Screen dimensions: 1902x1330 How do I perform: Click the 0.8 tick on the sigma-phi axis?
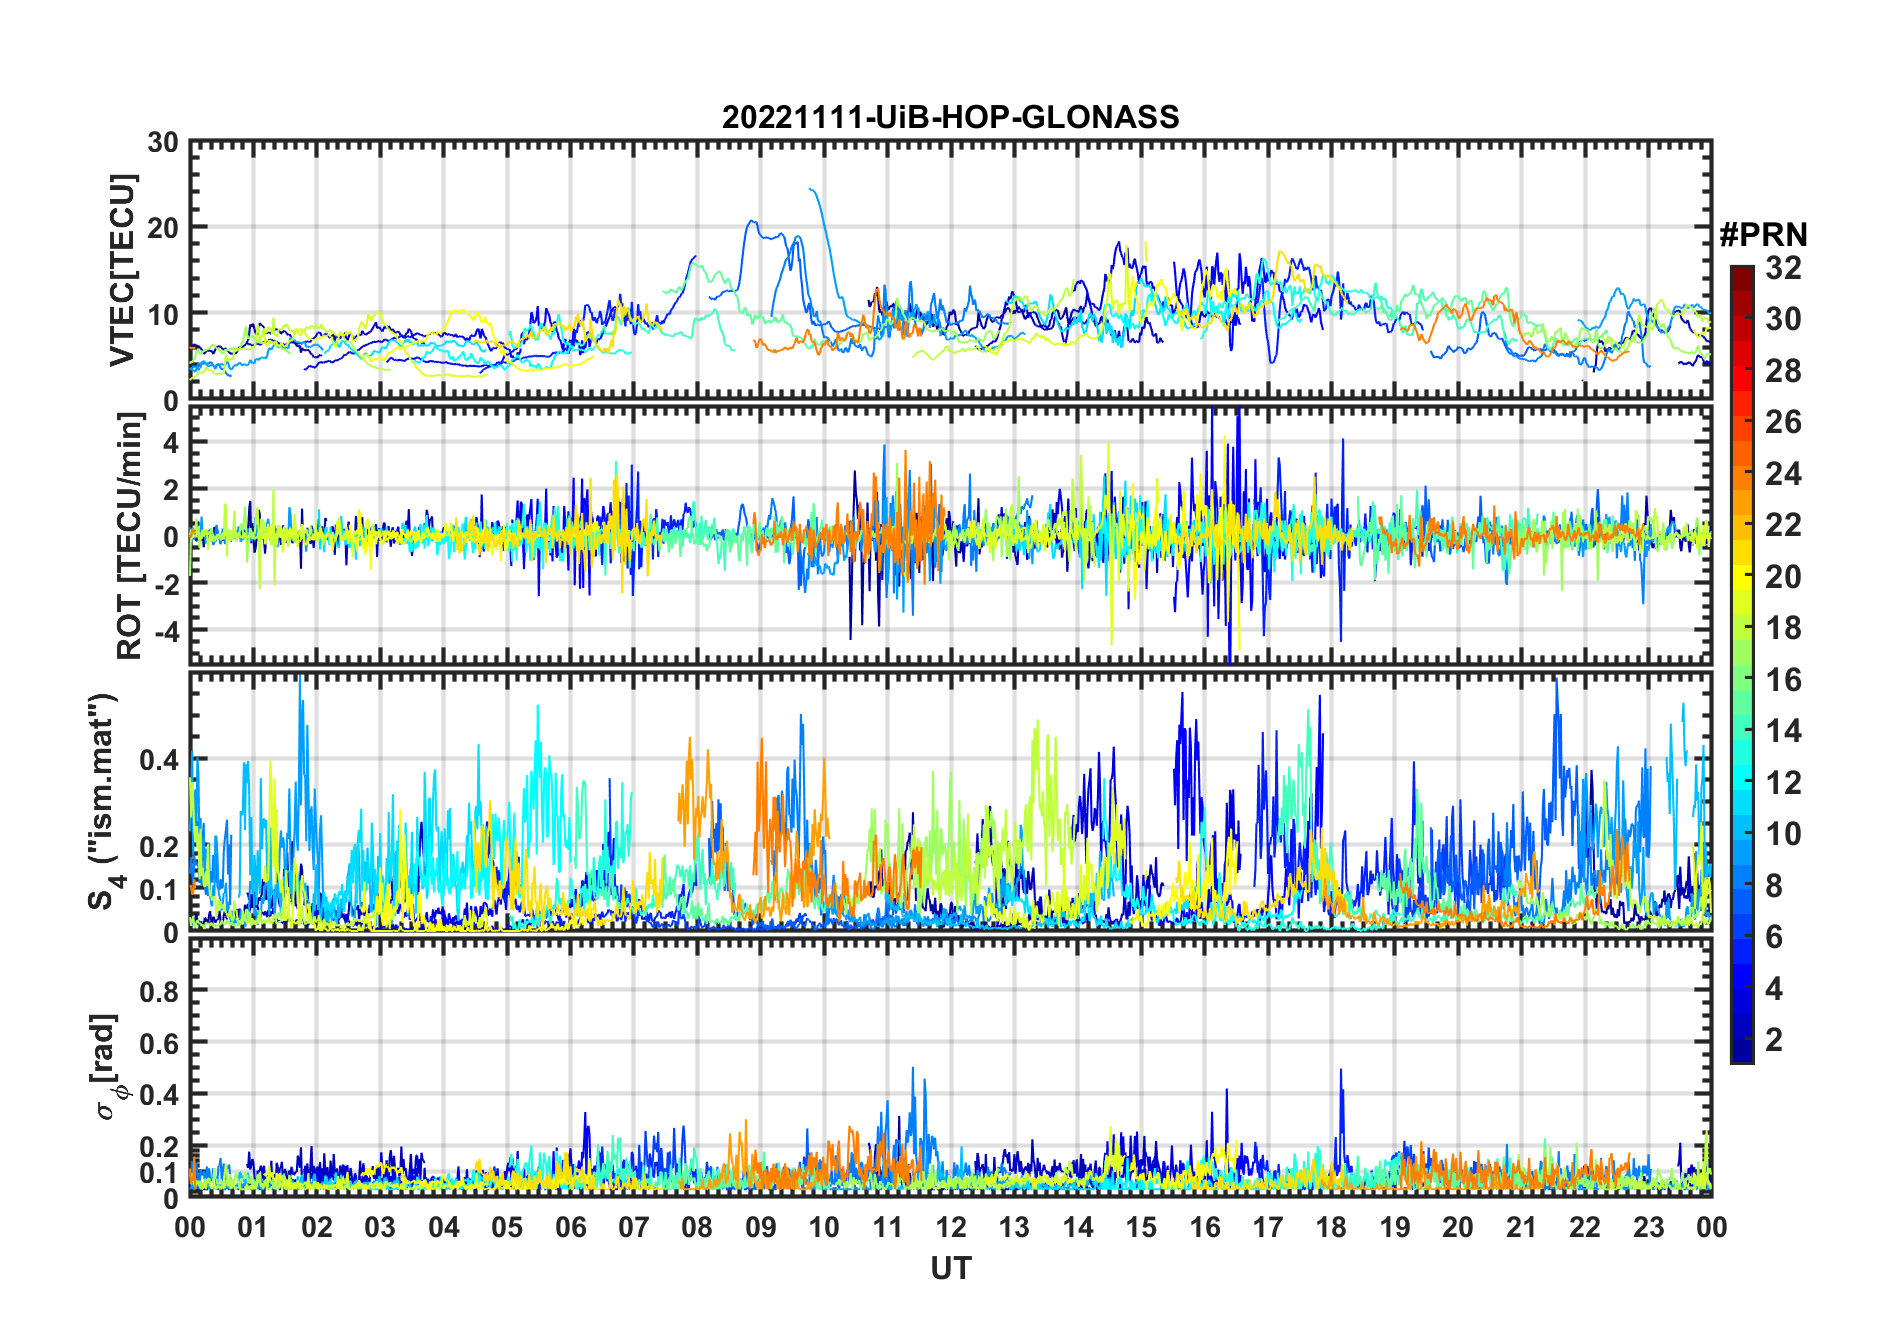pyautogui.click(x=160, y=992)
